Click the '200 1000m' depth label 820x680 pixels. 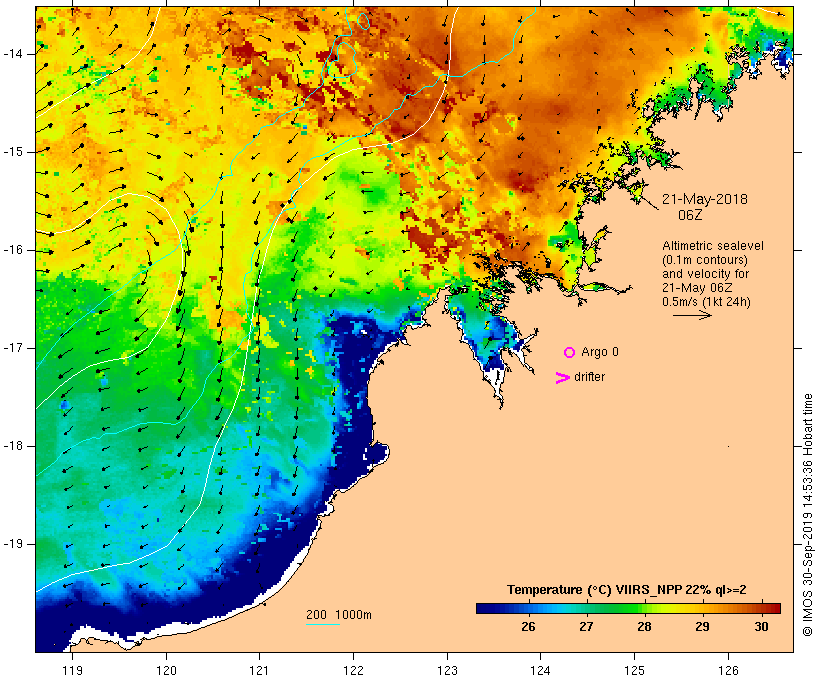(339, 615)
